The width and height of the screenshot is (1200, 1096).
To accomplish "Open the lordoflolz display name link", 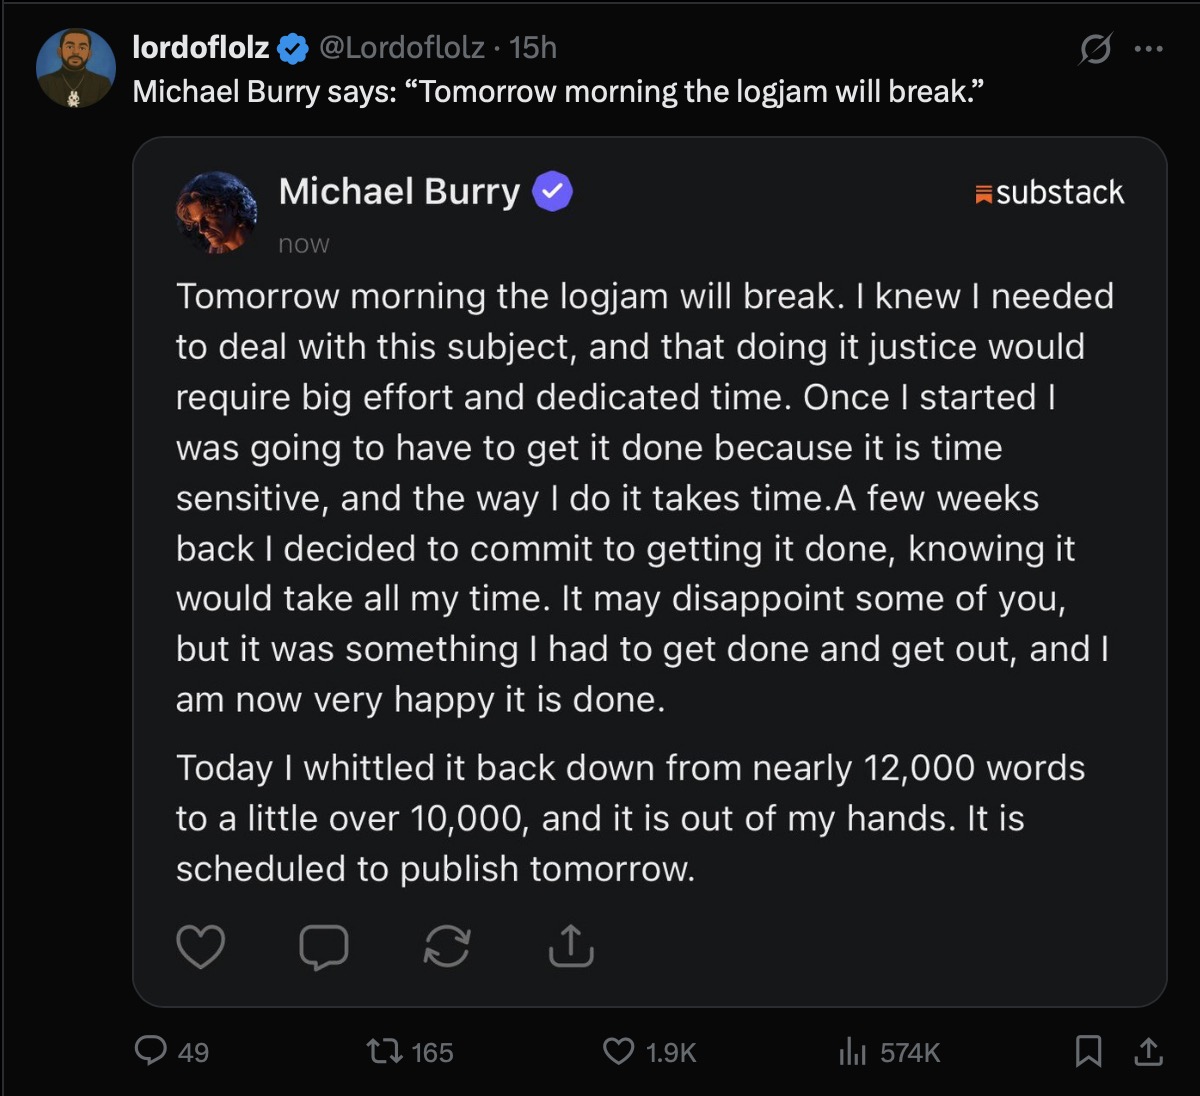I will (200, 47).
